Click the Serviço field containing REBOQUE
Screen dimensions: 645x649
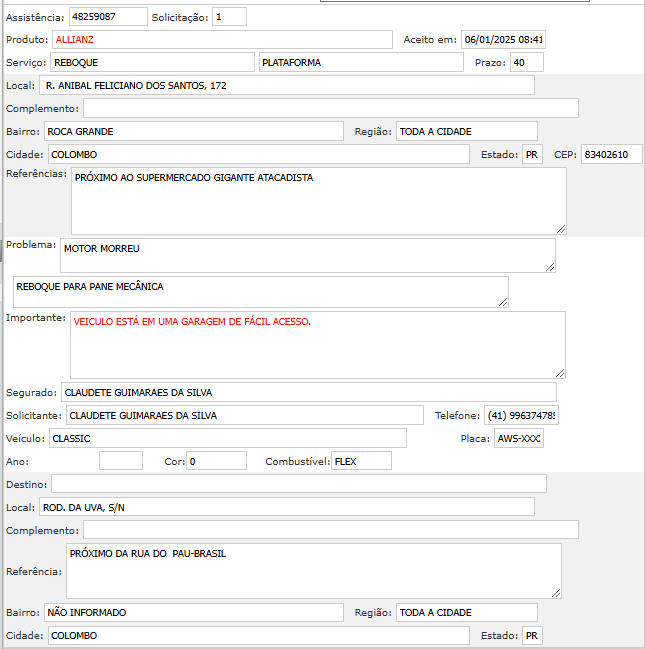(152, 62)
